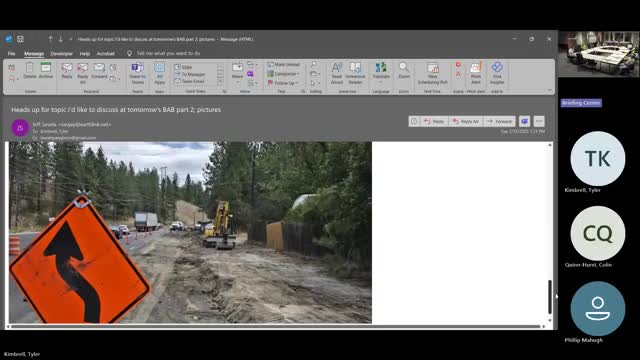Open Viva Insights add-in
Screen dimensions: 640x360
click(497, 73)
